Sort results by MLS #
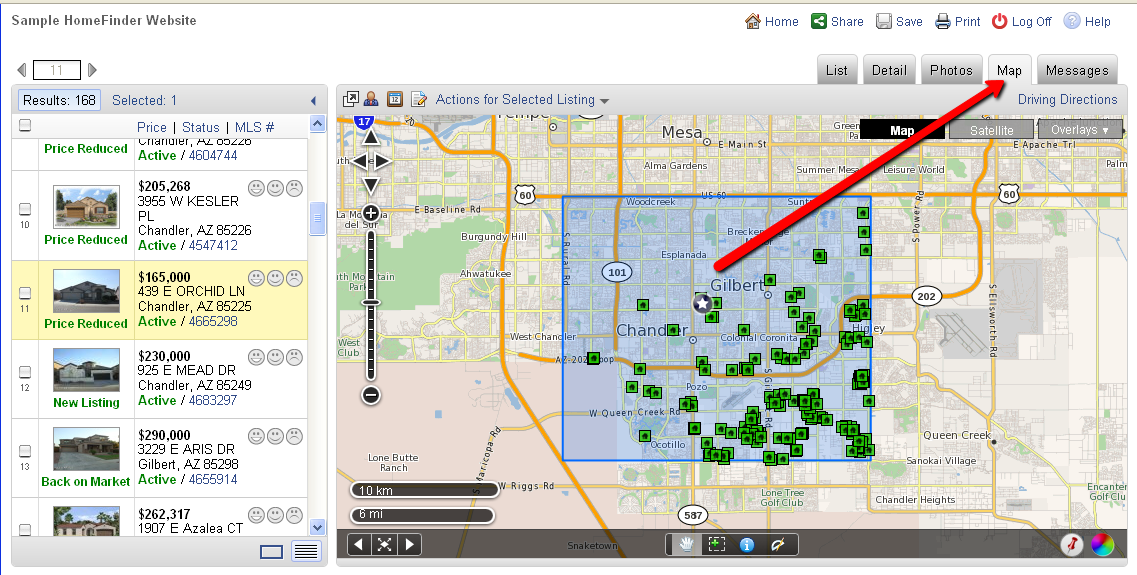Image resolution: width=1137 pixels, height=575 pixels. pyautogui.click(x=255, y=127)
